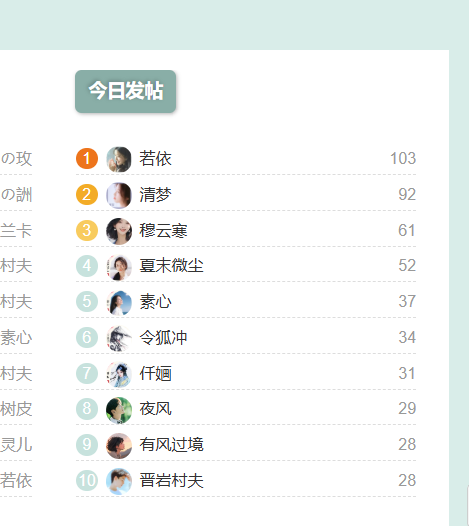
Task: Open 穆云寒's profile avatar
Action: point(119,231)
